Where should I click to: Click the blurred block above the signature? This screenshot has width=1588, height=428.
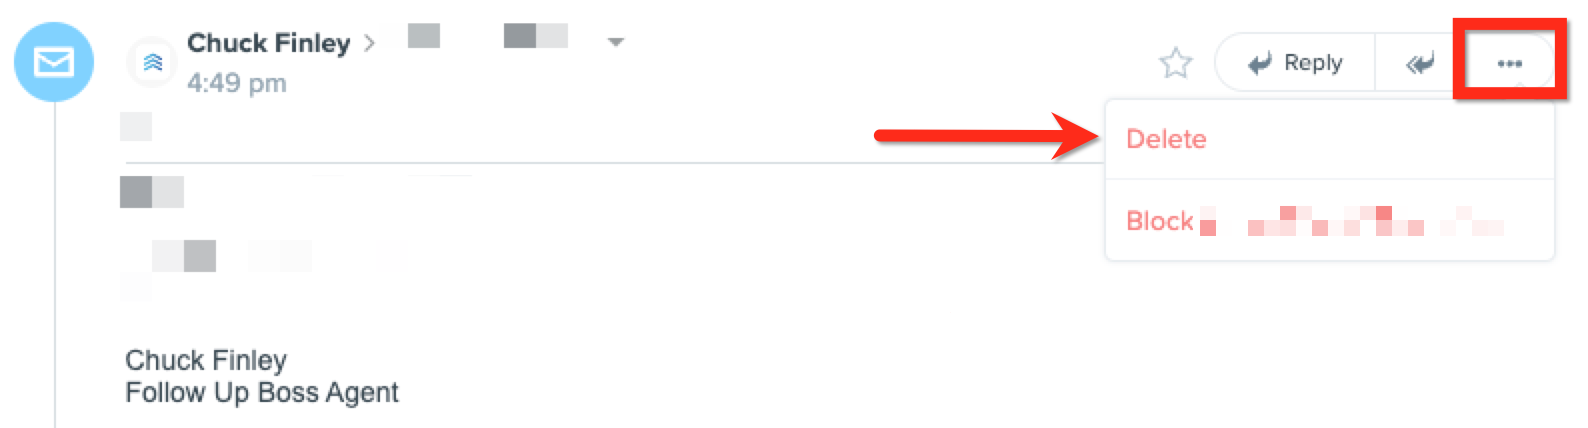[x=184, y=256]
